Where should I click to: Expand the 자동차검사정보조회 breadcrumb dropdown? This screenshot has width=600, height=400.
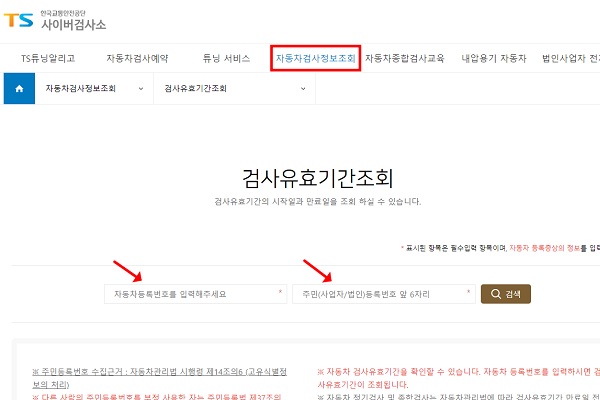[94, 88]
